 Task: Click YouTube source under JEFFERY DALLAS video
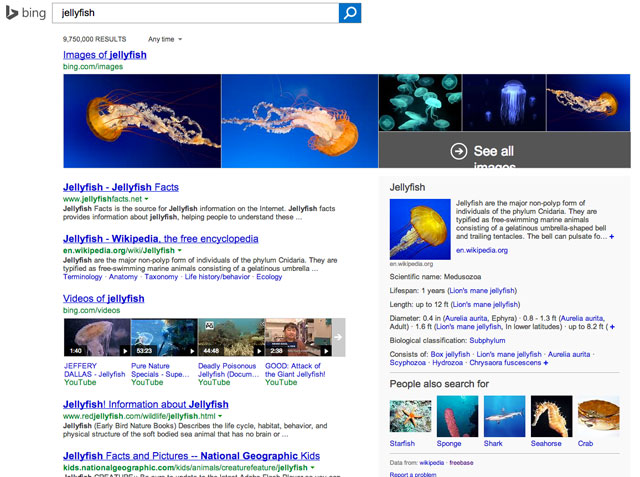tap(80, 382)
